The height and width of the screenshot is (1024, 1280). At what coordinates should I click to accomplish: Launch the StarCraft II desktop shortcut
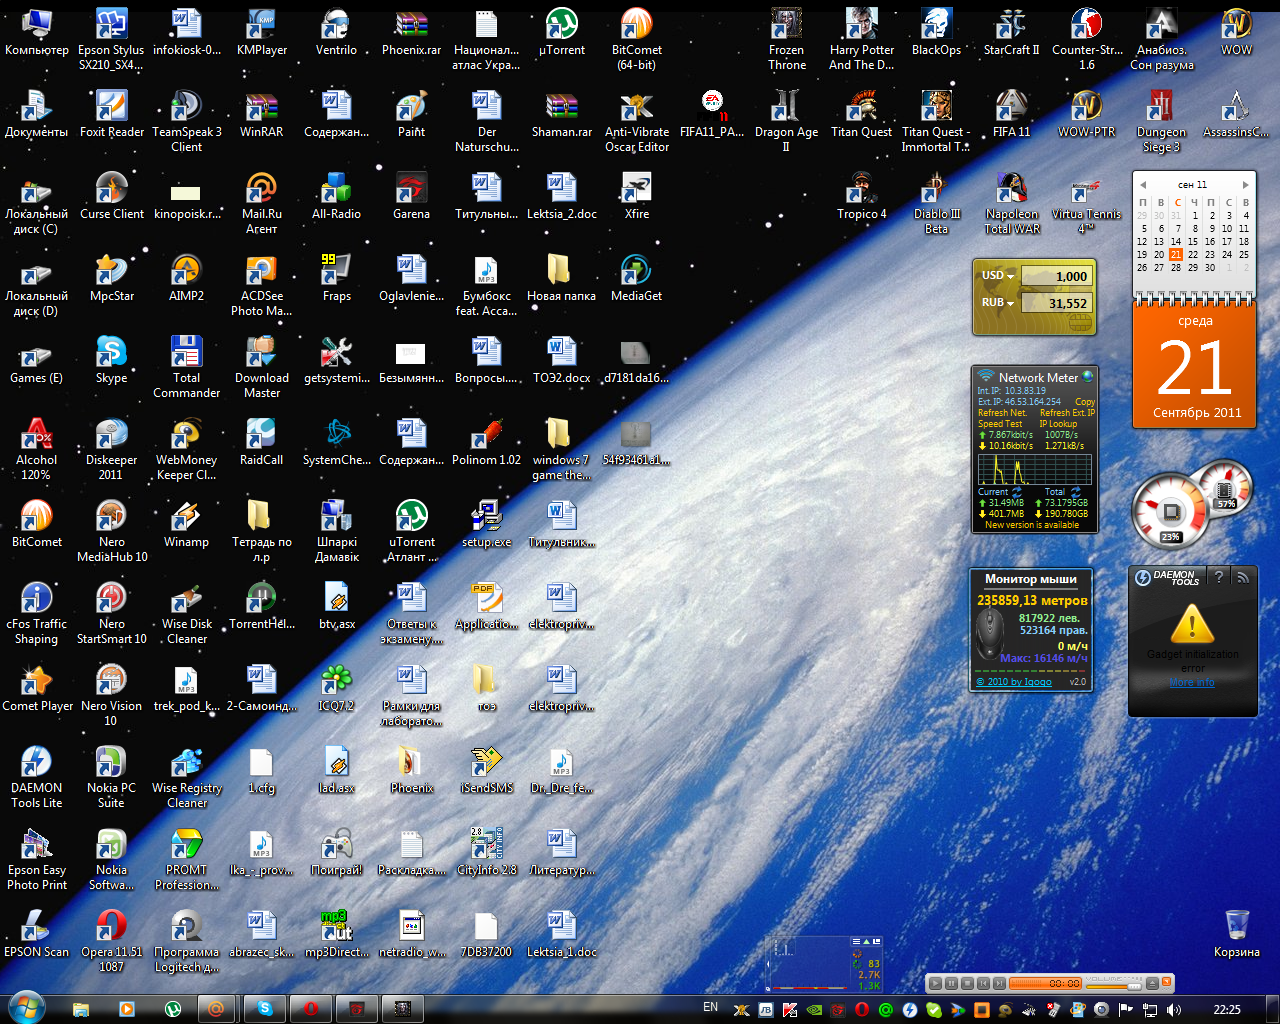[1011, 26]
